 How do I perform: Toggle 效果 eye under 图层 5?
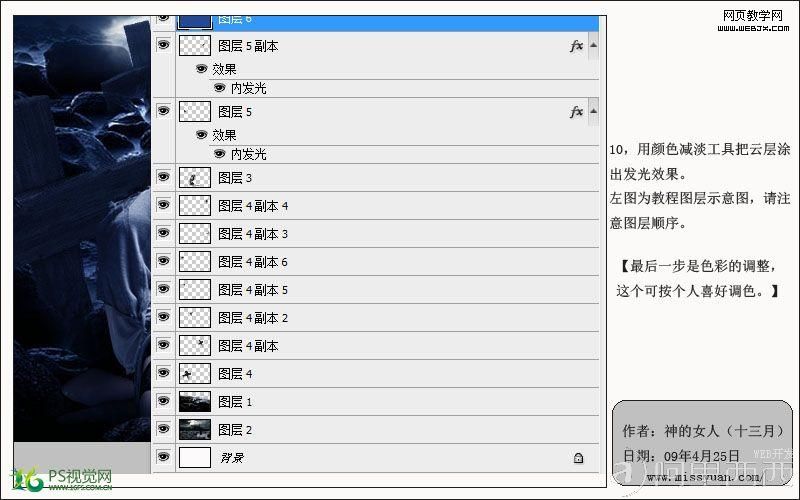coord(202,135)
